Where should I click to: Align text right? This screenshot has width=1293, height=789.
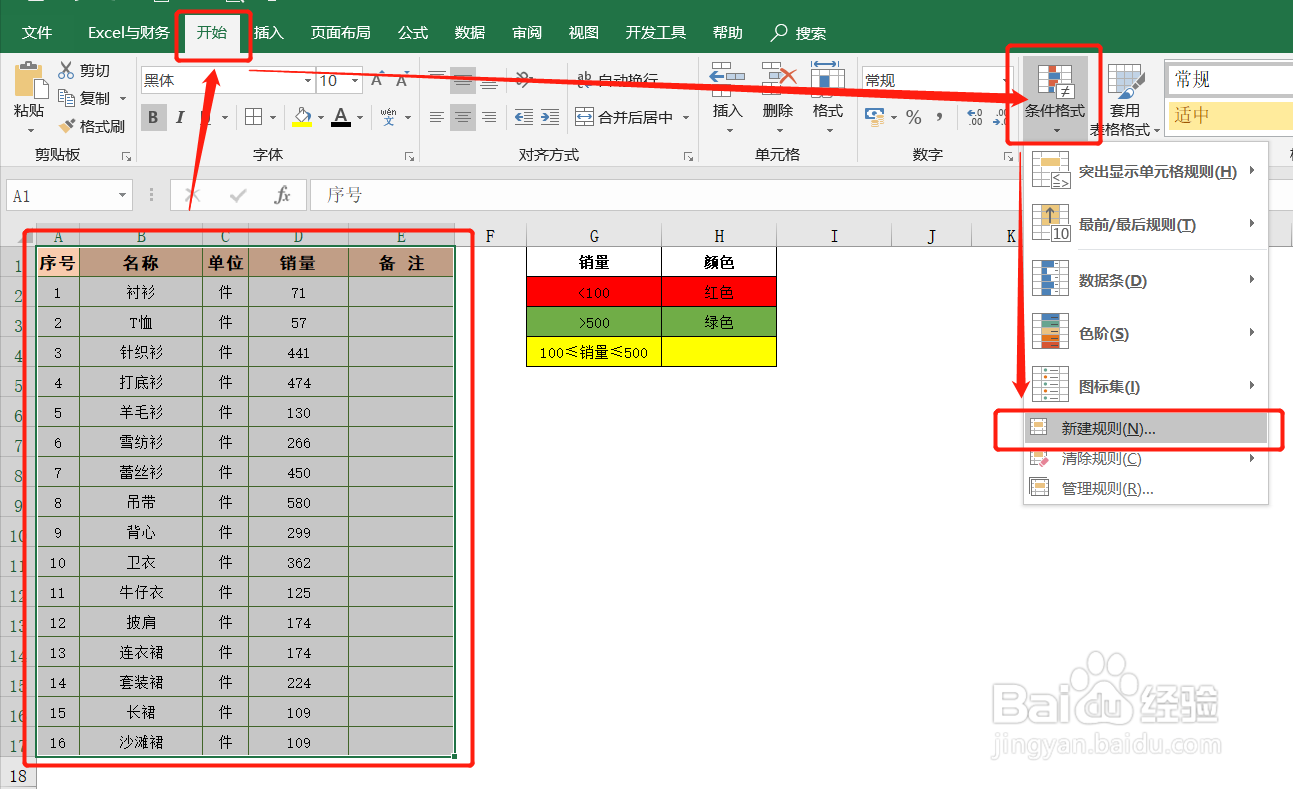488,117
